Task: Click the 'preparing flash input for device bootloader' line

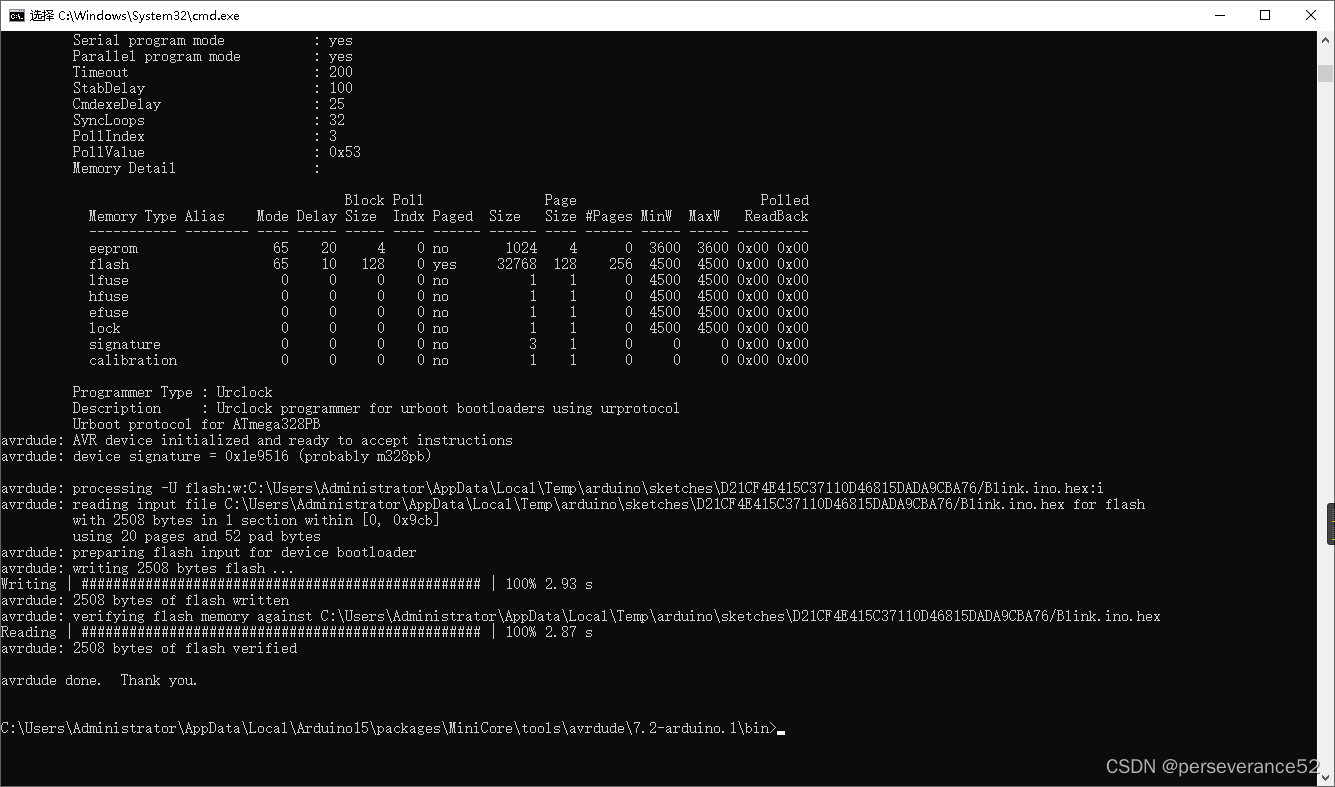Action: [x=208, y=552]
